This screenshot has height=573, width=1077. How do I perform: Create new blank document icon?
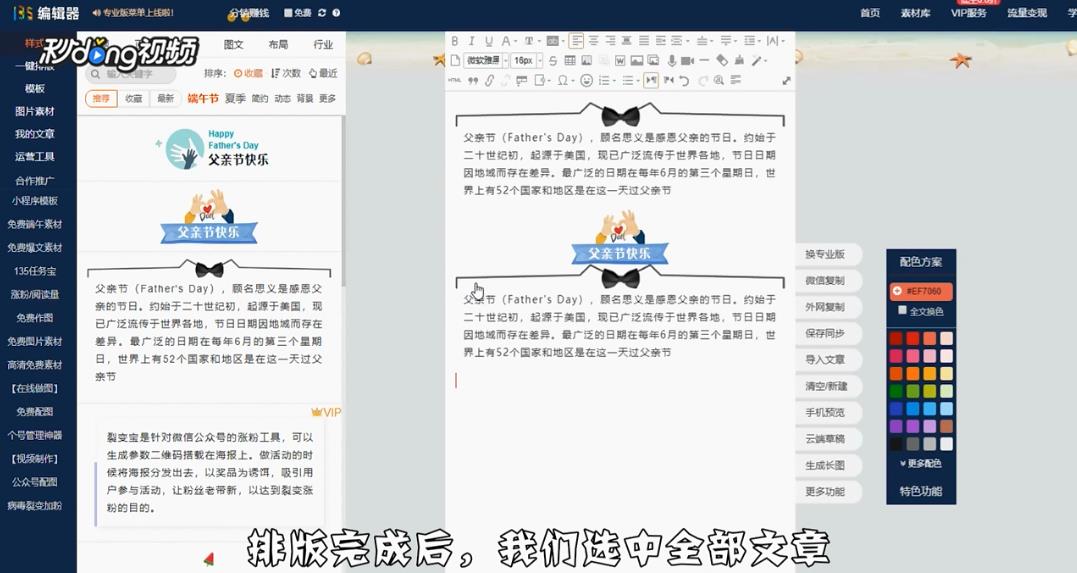coord(455,60)
